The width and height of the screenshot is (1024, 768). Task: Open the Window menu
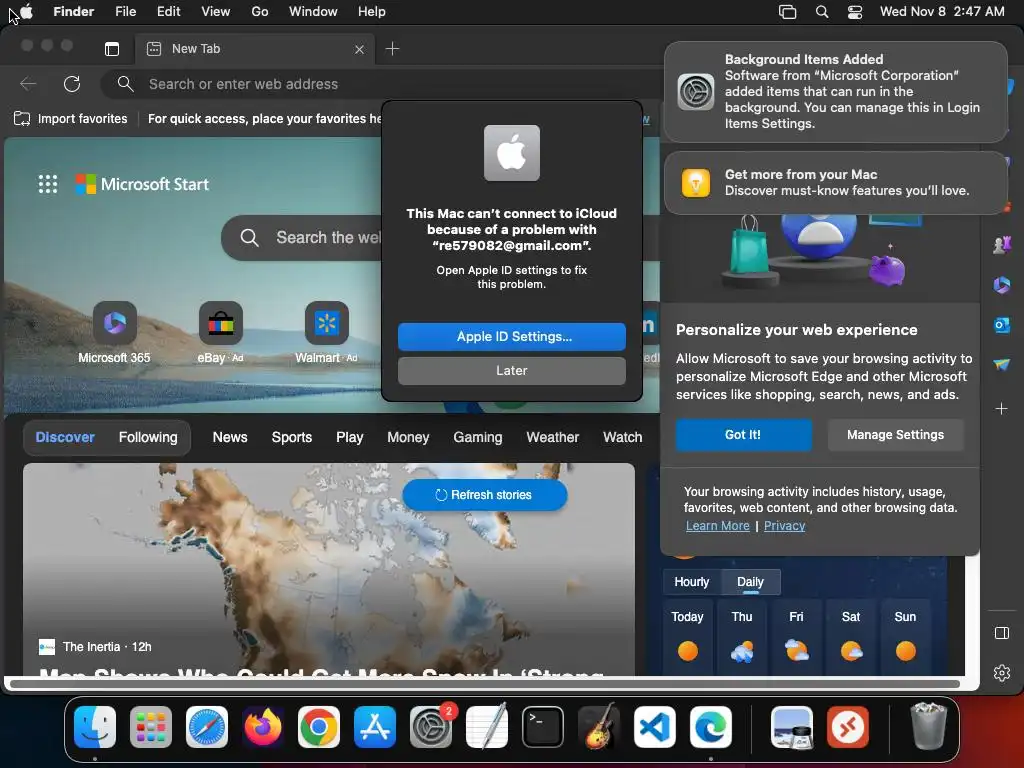click(x=313, y=12)
